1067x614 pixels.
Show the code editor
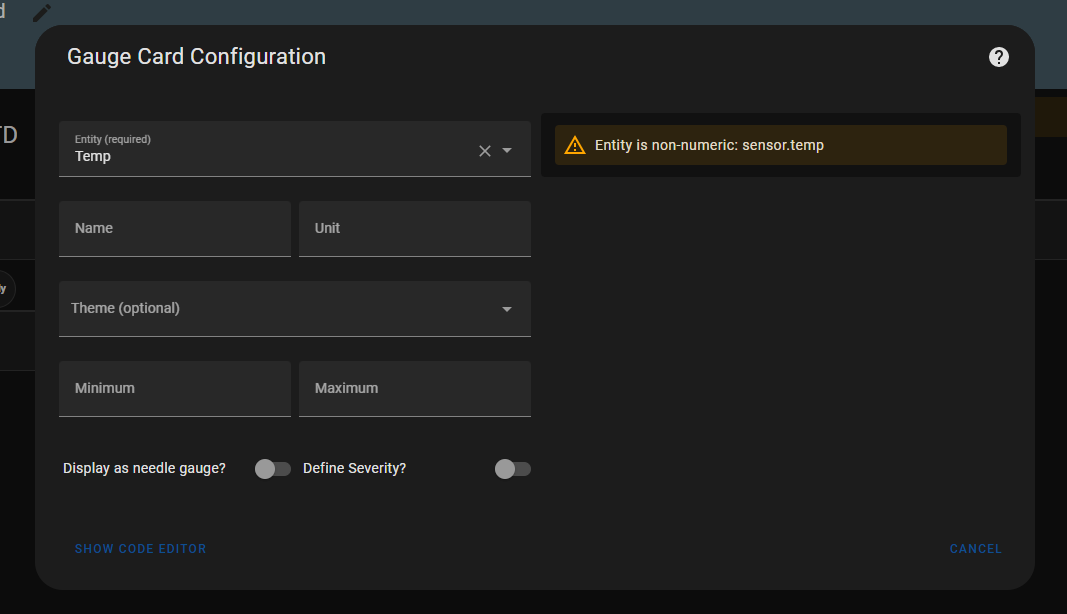[140, 549]
